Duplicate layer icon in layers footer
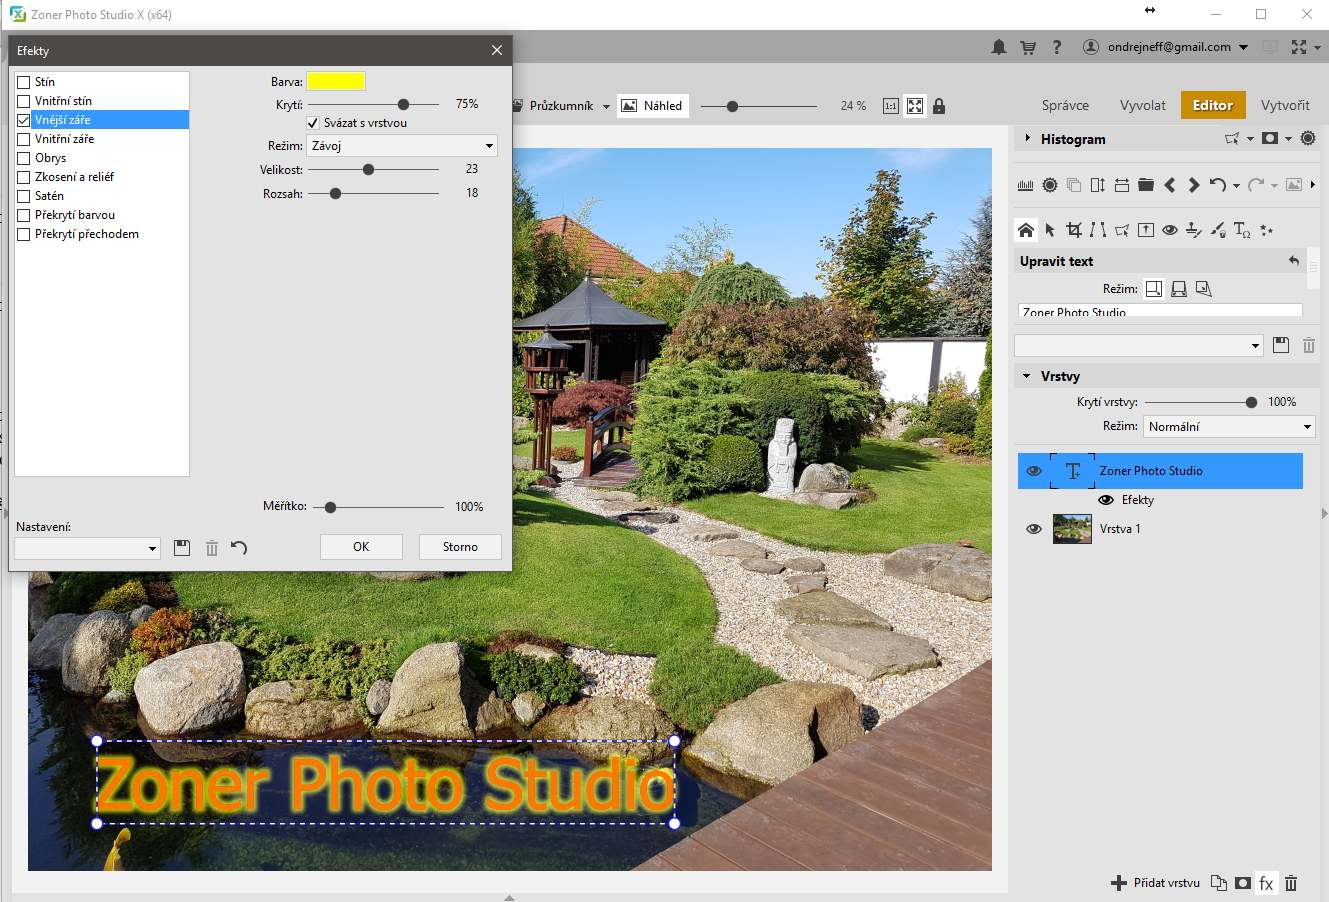Screen dimensions: 1329x902 pos(1218,883)
